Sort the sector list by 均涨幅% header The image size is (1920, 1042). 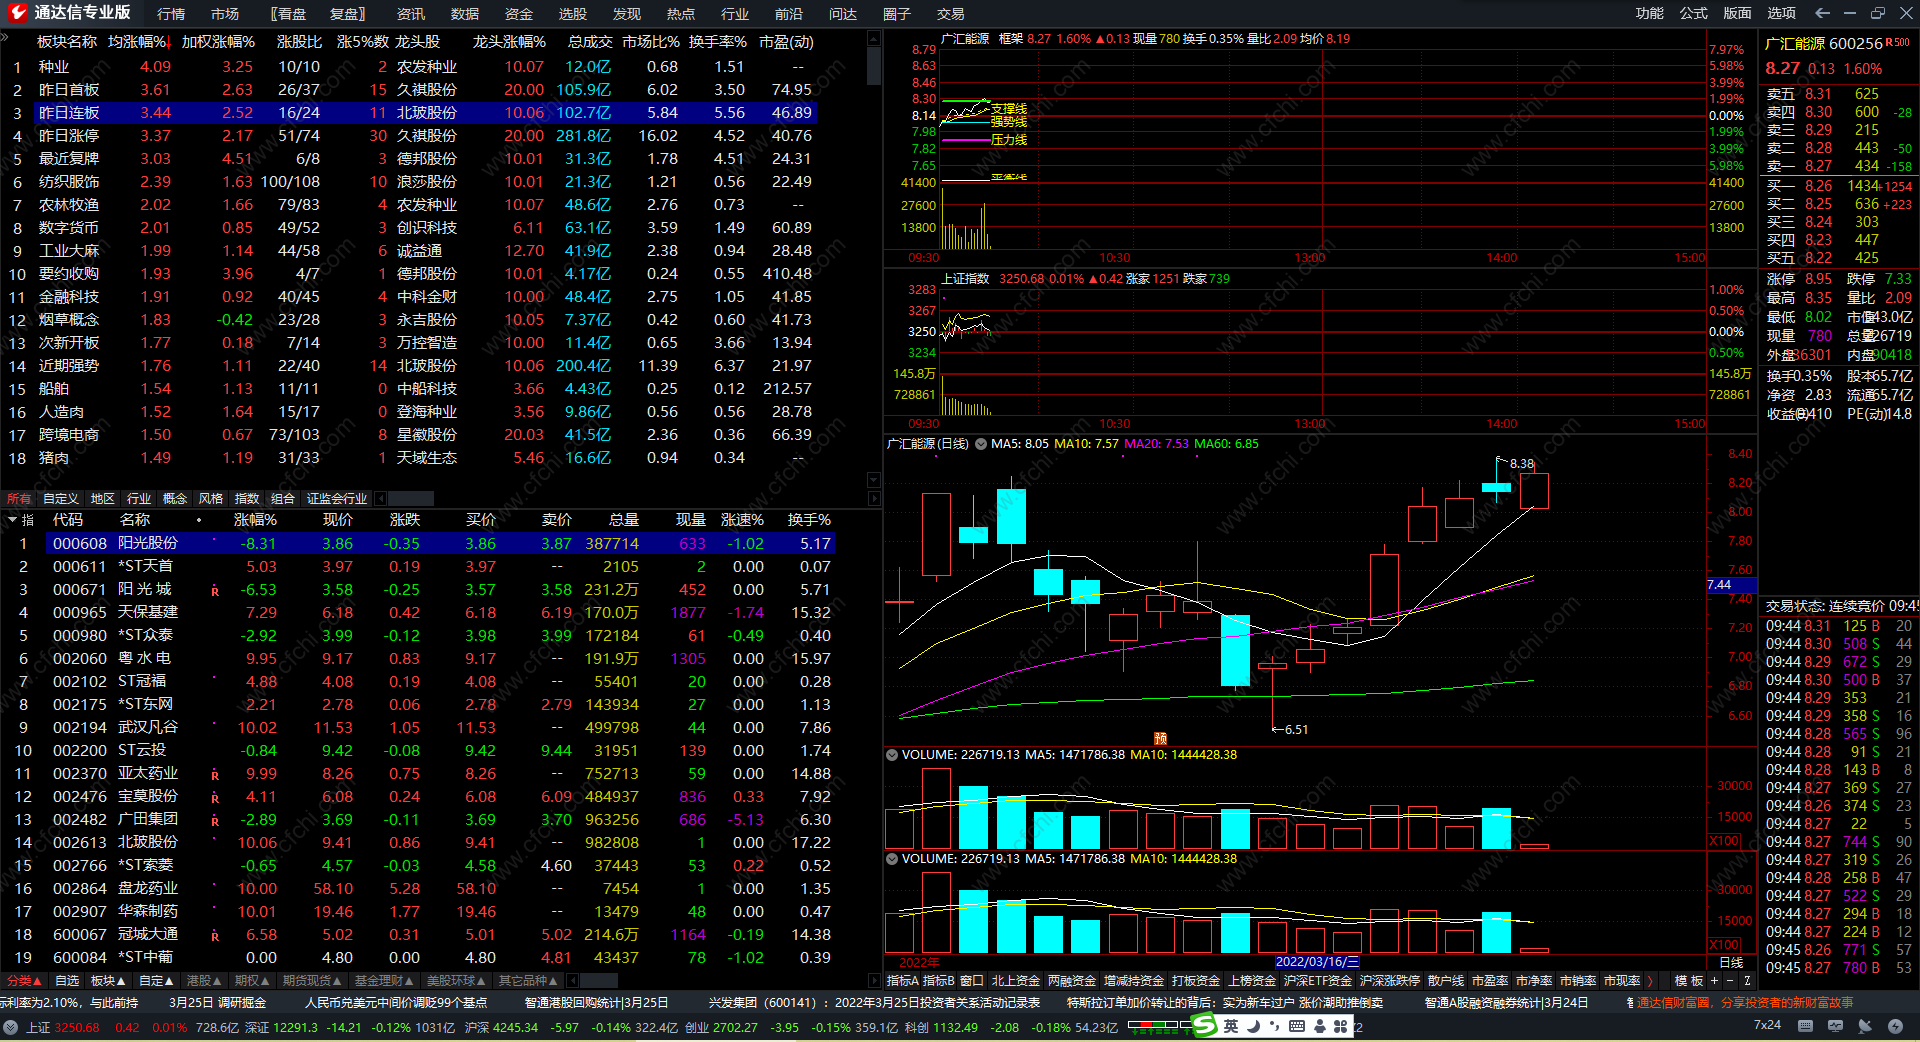(x=138, y=42)
